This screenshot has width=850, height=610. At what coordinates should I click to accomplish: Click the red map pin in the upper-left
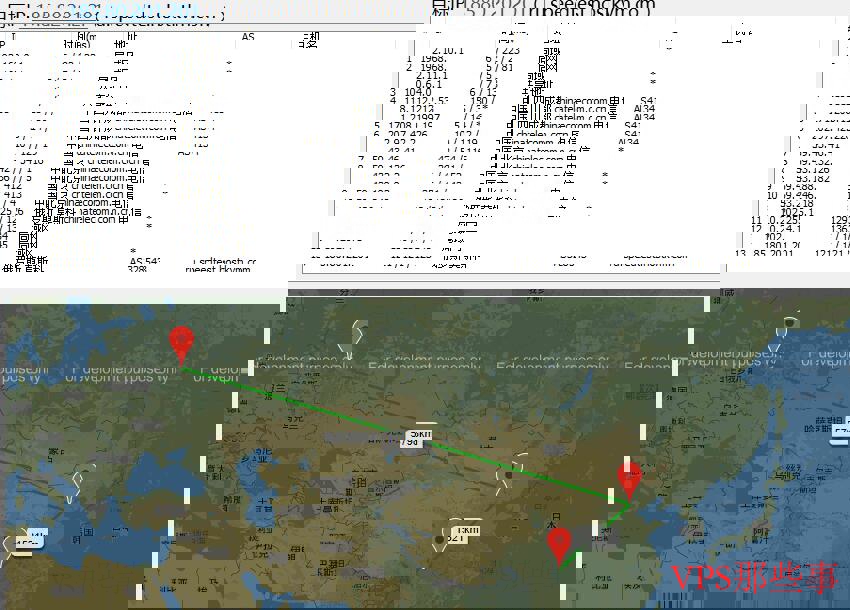click(x=181, y=343)
